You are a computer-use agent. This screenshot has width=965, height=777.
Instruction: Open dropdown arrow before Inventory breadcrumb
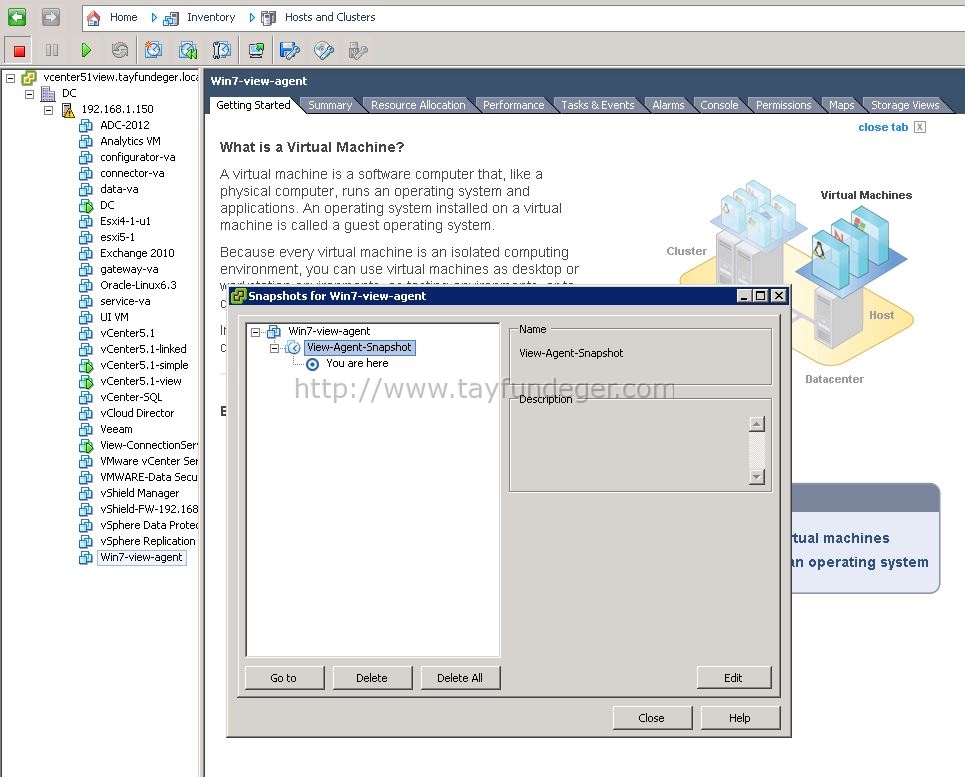(154, 18)
